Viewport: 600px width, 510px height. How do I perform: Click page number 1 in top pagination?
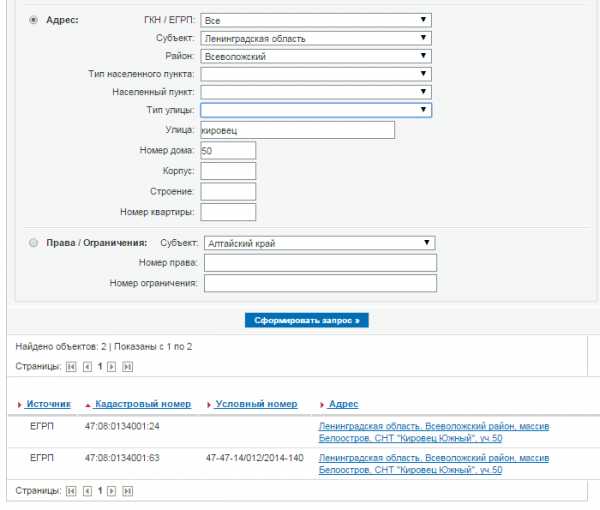[99, 367]
